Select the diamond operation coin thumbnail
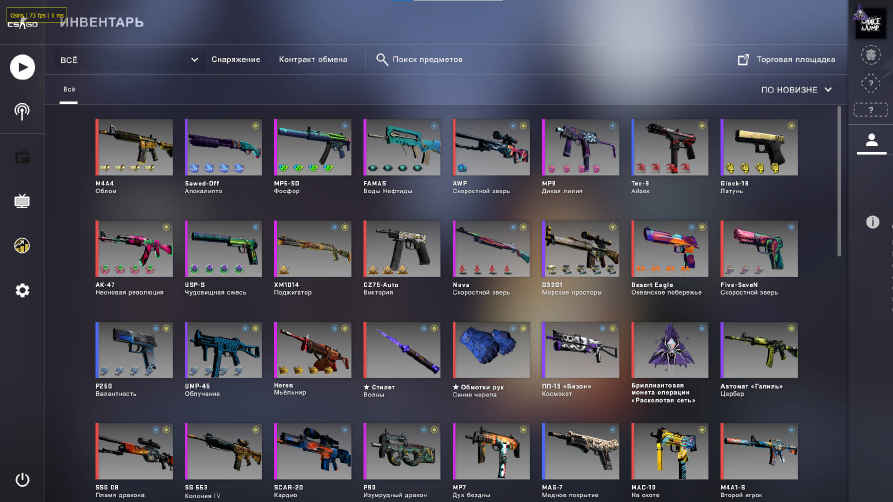This screenshot has height=502, width=893. point(670,350)
